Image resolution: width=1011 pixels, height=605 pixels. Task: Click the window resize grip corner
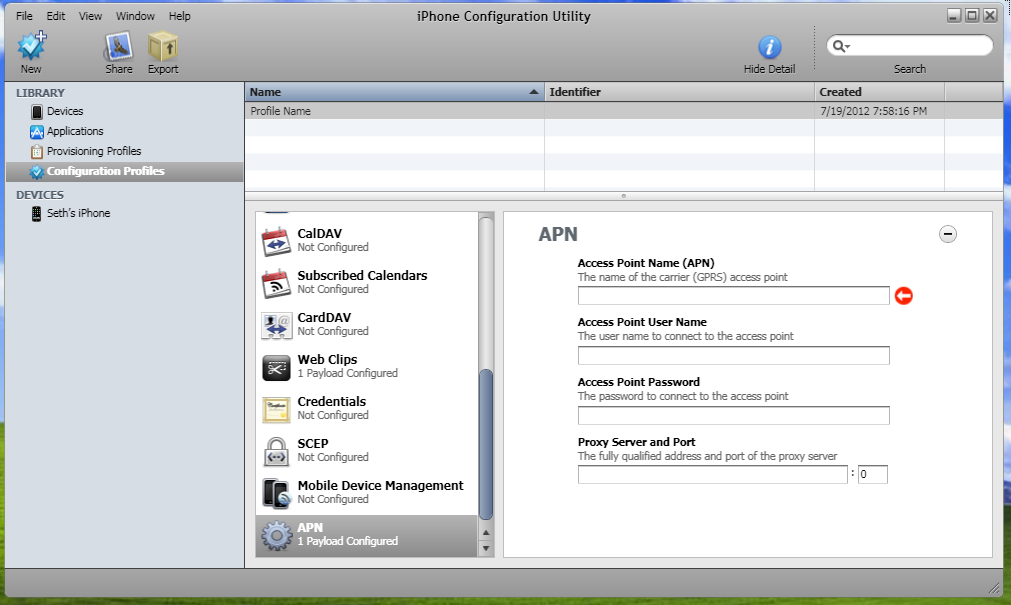point(994,587)
